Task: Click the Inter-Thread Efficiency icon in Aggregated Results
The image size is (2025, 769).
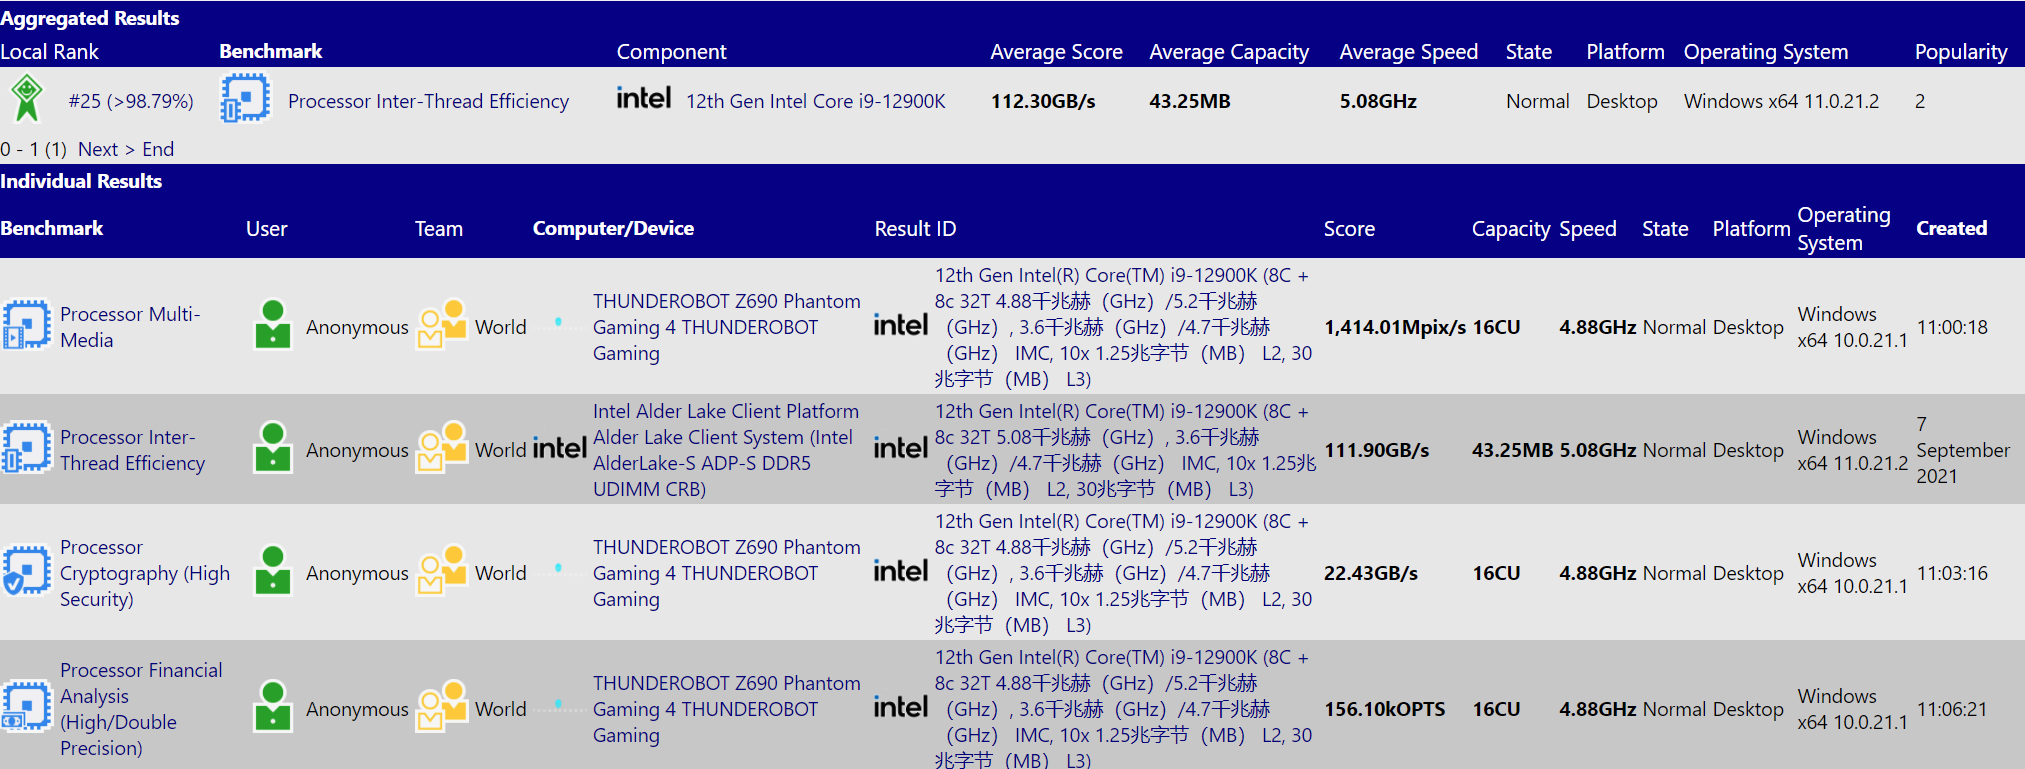Action: [x=245, y=99]
